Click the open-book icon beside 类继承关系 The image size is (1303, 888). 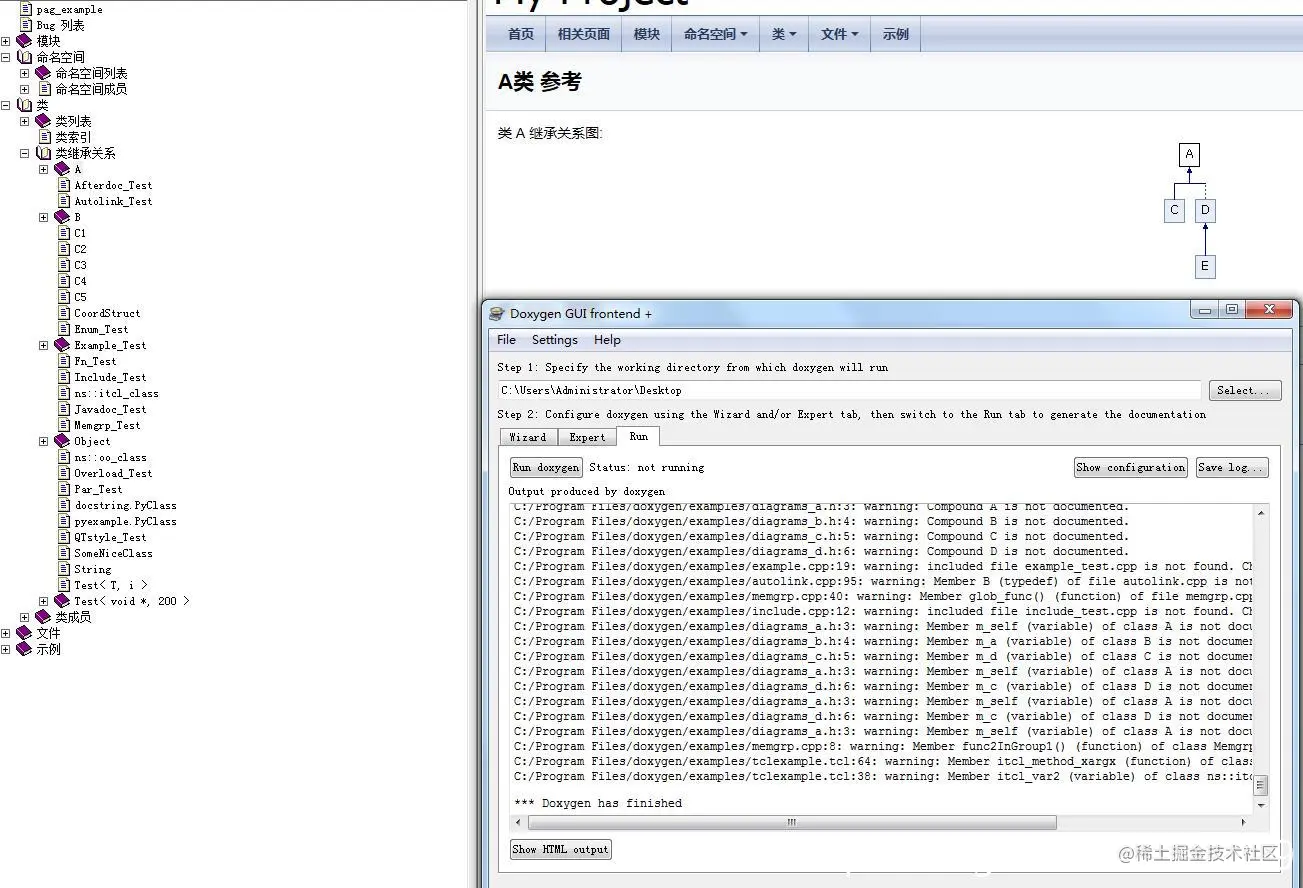tap(43, 153)
